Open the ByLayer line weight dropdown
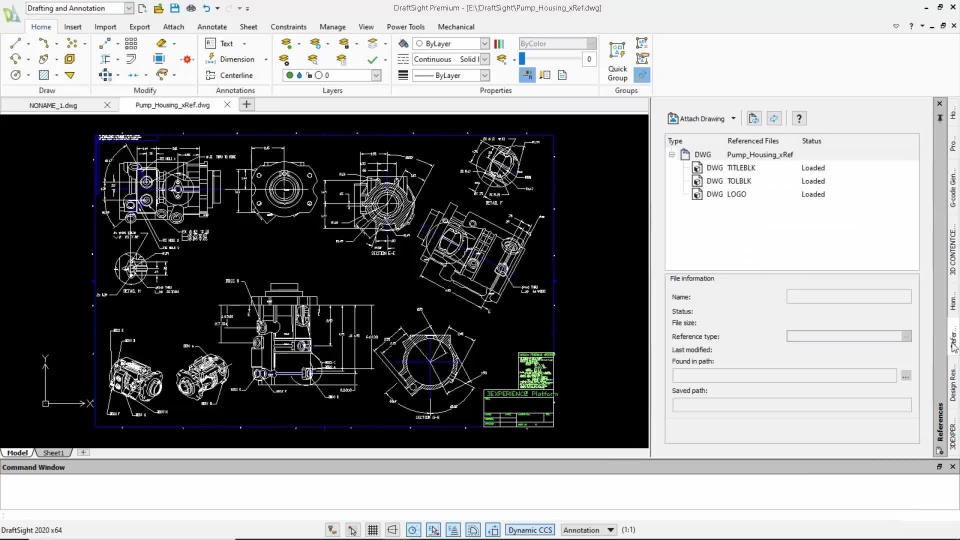The width and height of the screenshot is (960, 540). click(x=484, y=75)
